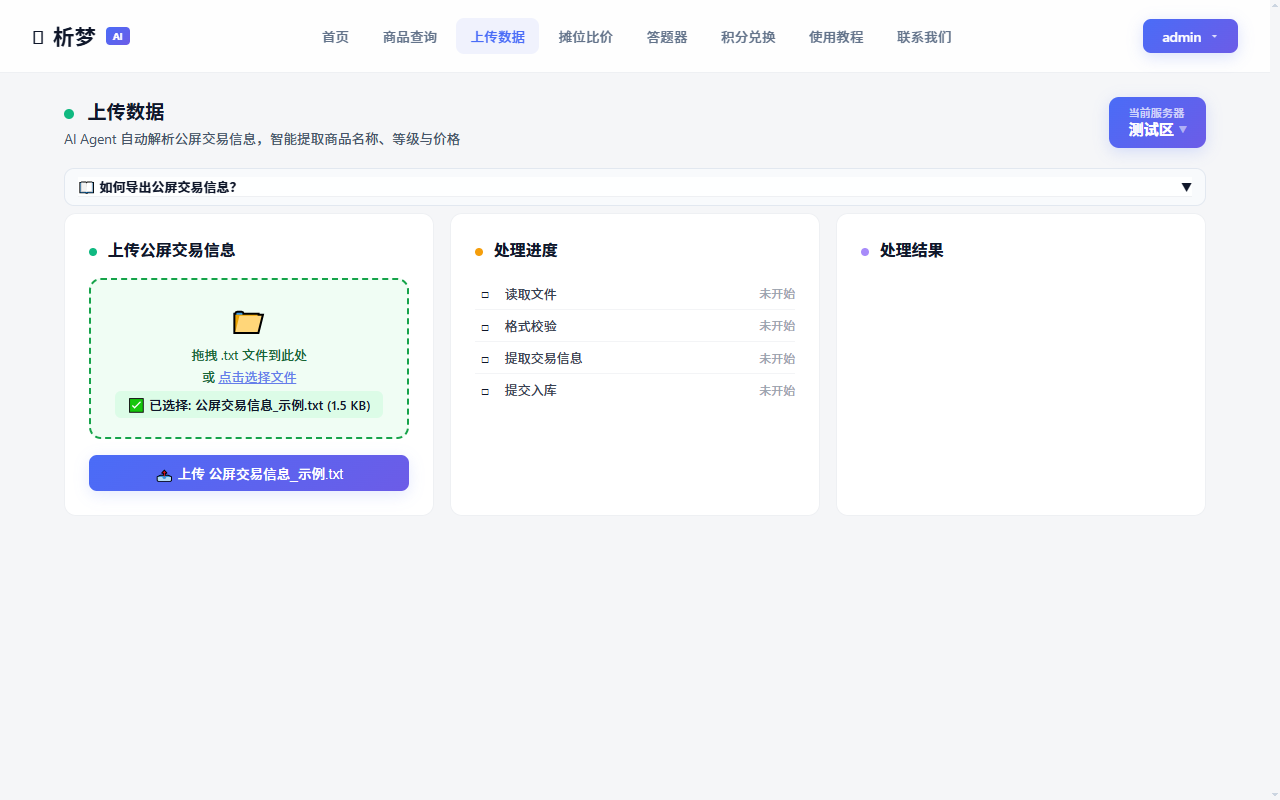This screenshot has width=1280, height=800.
Task: Click the 格式校验 step label
Action: click(531, 326)
